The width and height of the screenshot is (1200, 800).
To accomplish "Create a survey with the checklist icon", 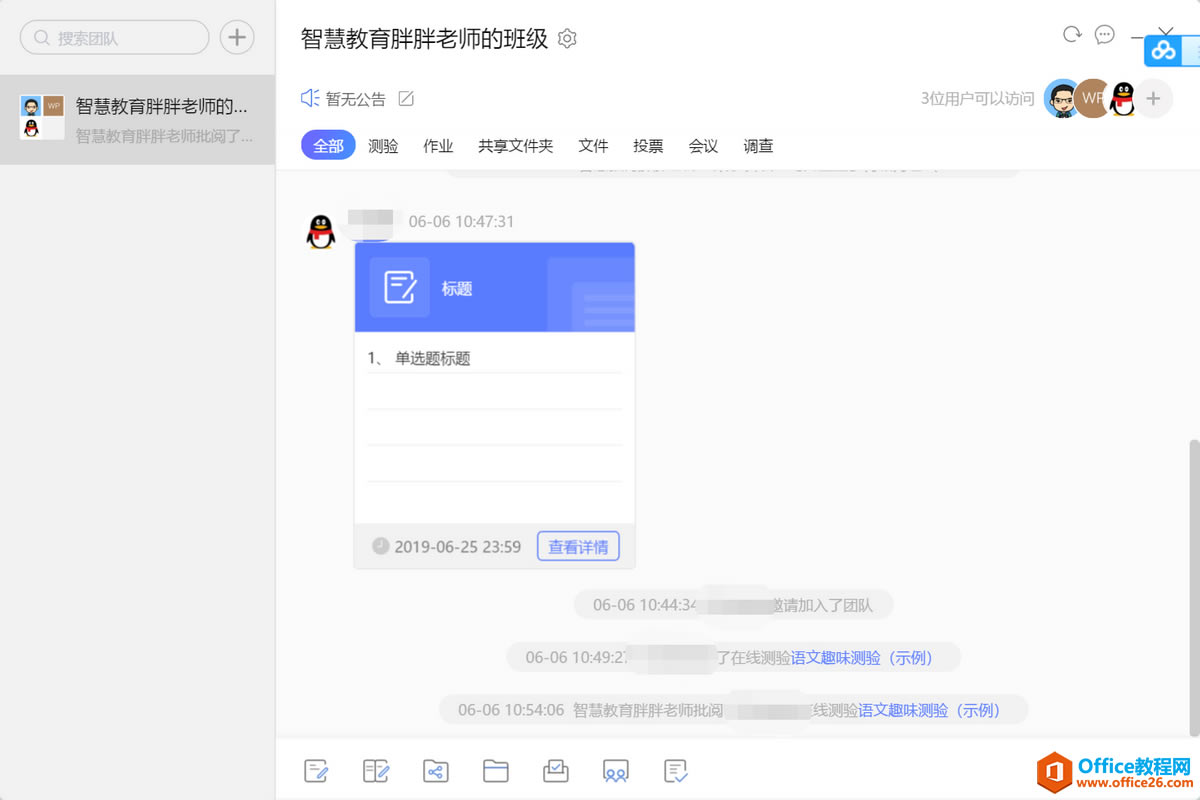I will pyautogui.click(x=676, y=771).
